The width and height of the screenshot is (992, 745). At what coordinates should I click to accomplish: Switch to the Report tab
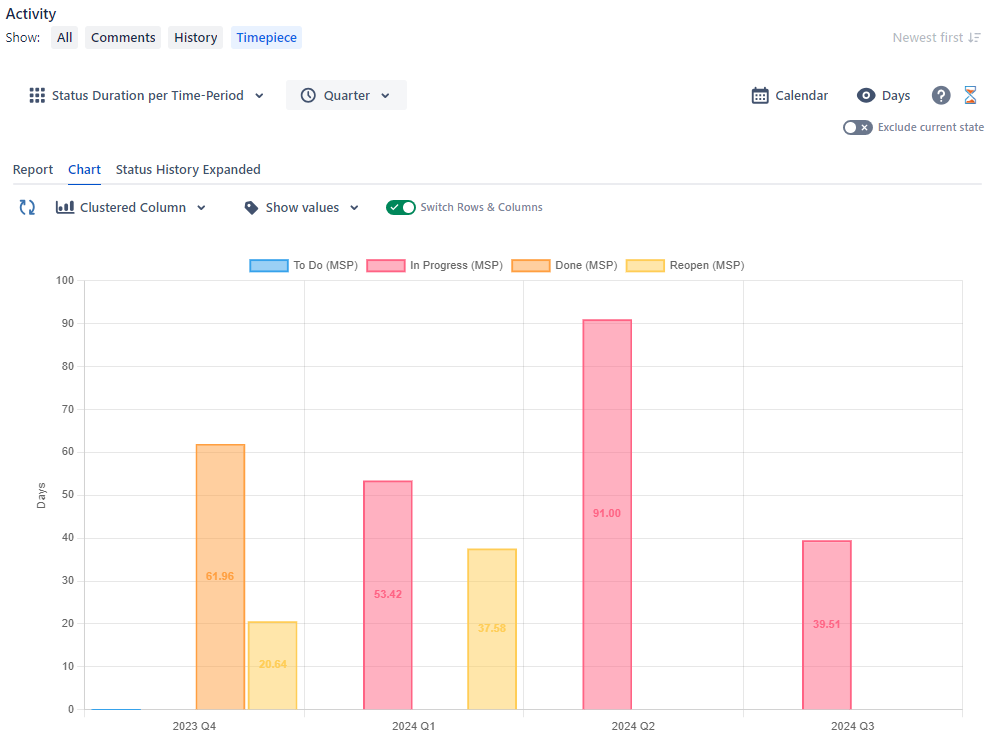click(x=32, y=169)
